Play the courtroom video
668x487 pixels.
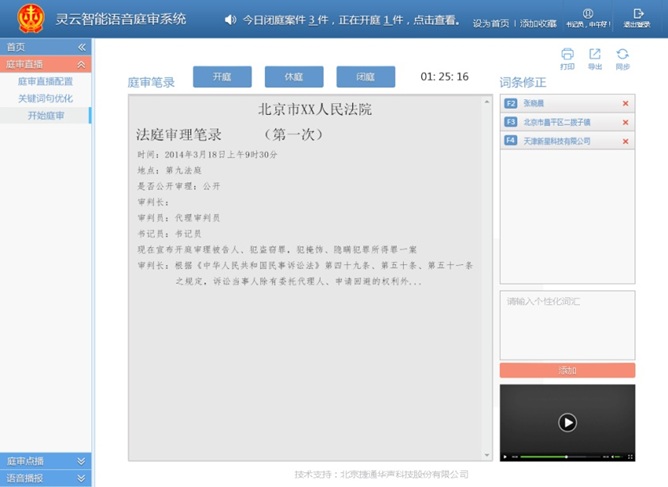(567, 422)
